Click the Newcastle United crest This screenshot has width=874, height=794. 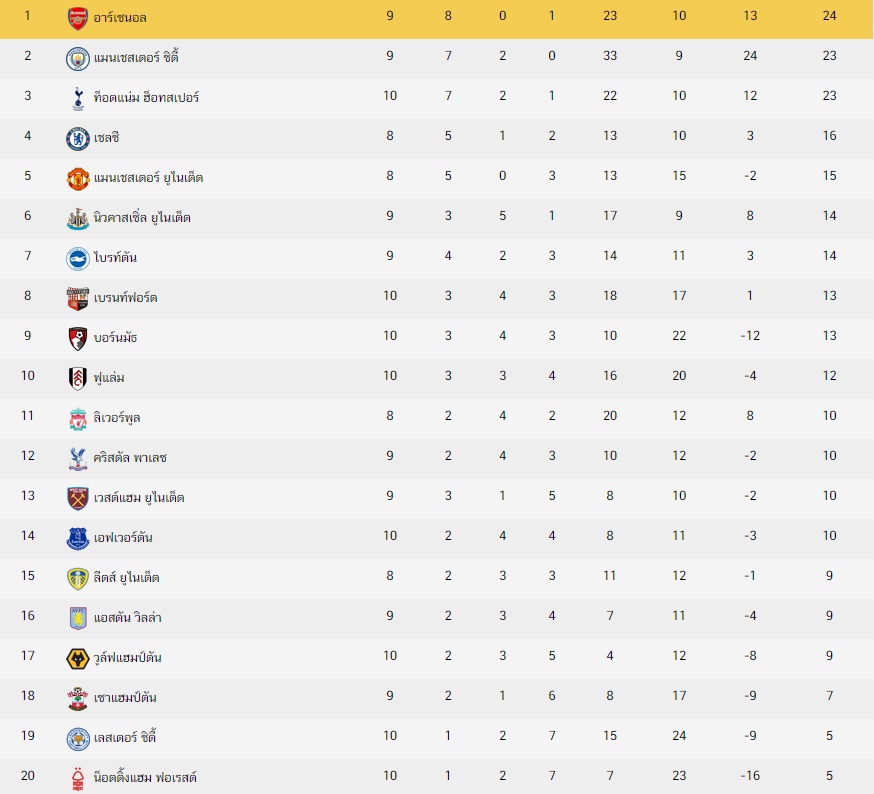tap(77, 219)
